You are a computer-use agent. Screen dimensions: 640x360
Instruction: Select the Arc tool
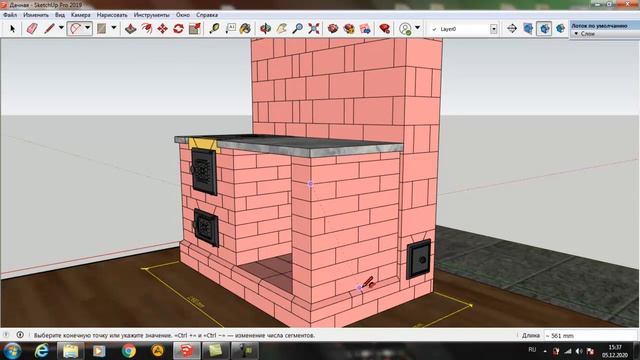click(76, 29)
